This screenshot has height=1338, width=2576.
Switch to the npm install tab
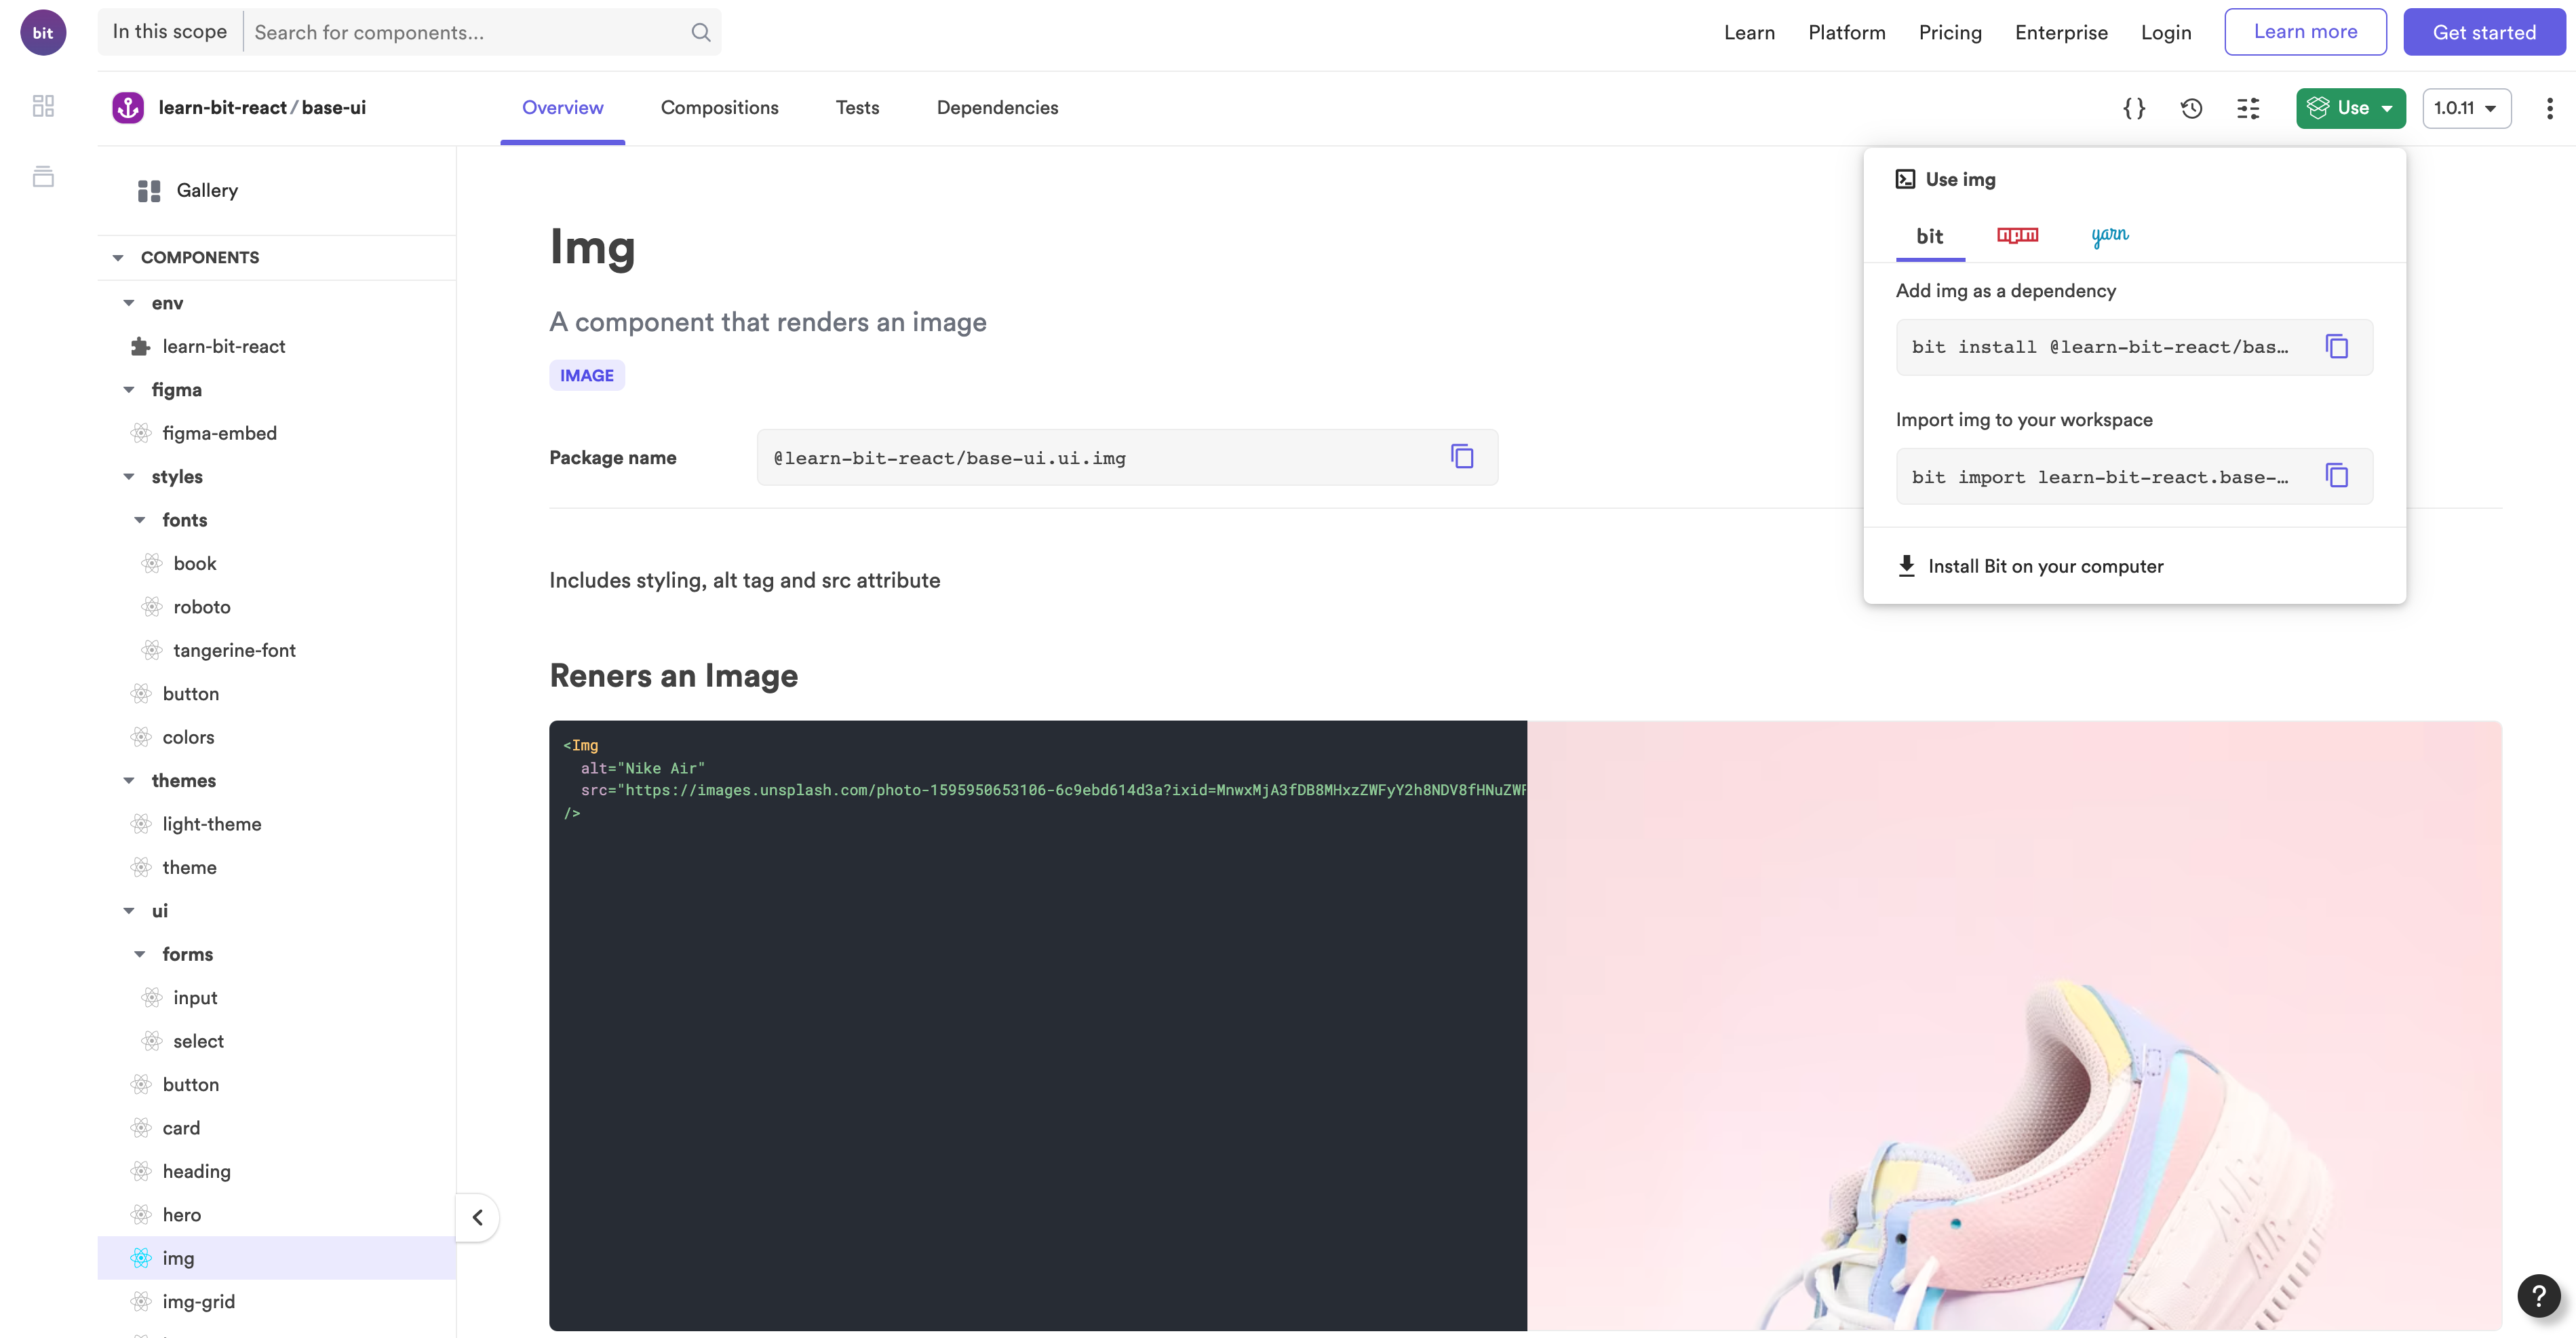pos(2017,235)
